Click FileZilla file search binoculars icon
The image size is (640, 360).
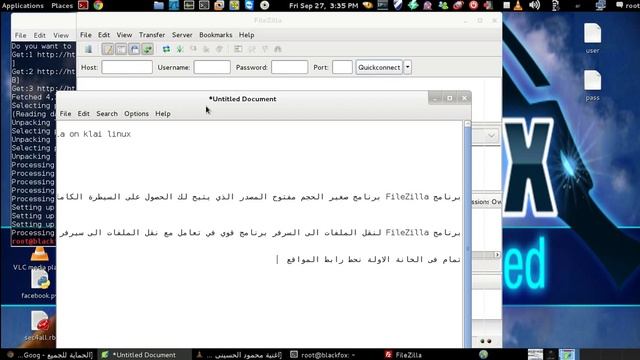pos(278,49)
